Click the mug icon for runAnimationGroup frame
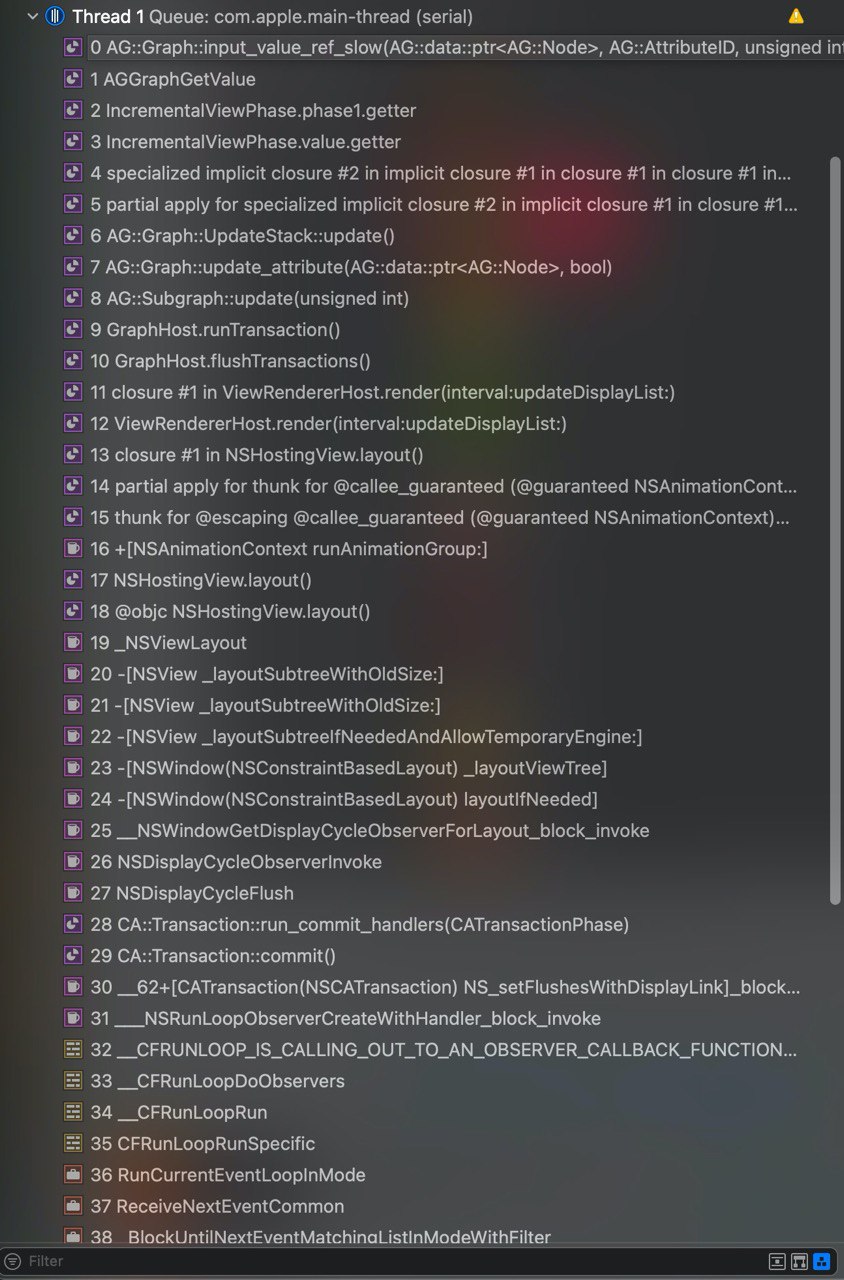 (x=72, y=549)
